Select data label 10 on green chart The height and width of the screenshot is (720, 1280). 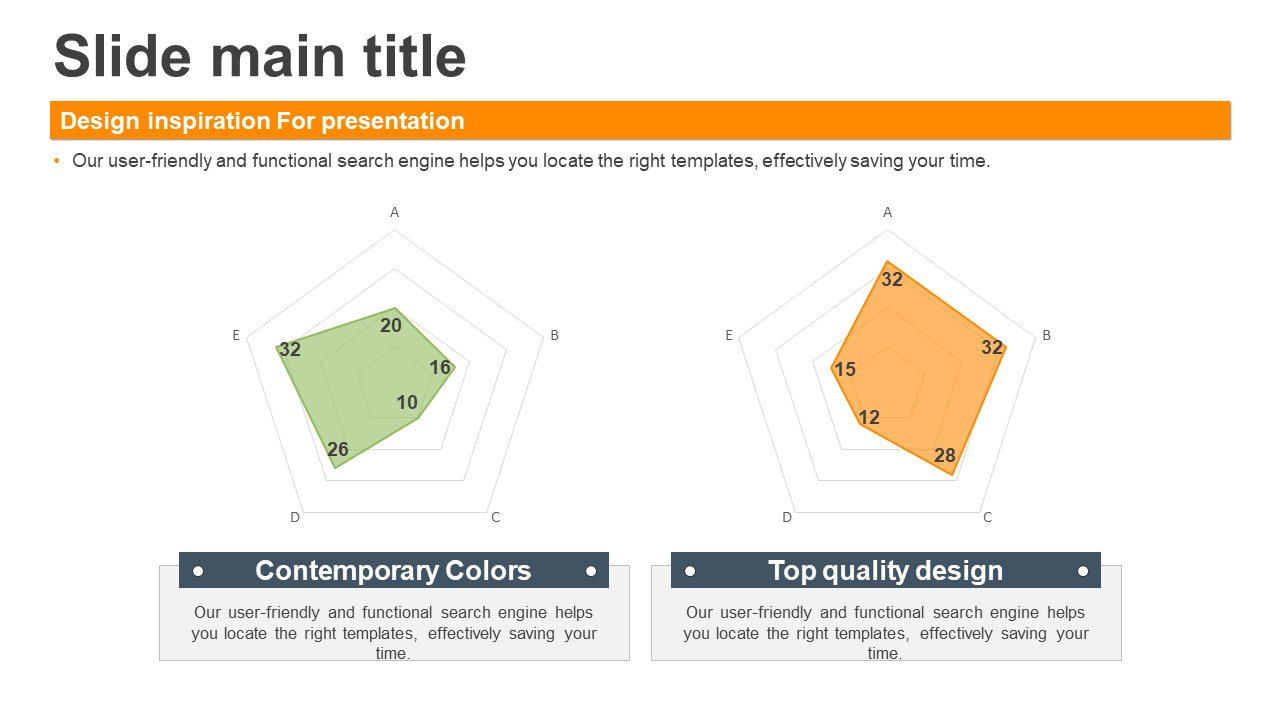coord(407,403)
